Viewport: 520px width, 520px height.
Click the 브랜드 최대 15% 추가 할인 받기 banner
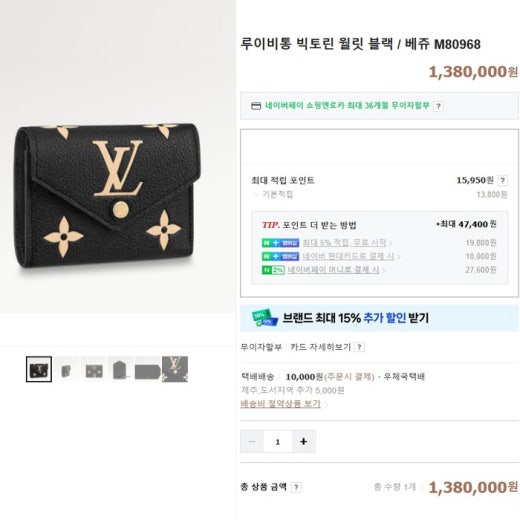click(379, 318)
